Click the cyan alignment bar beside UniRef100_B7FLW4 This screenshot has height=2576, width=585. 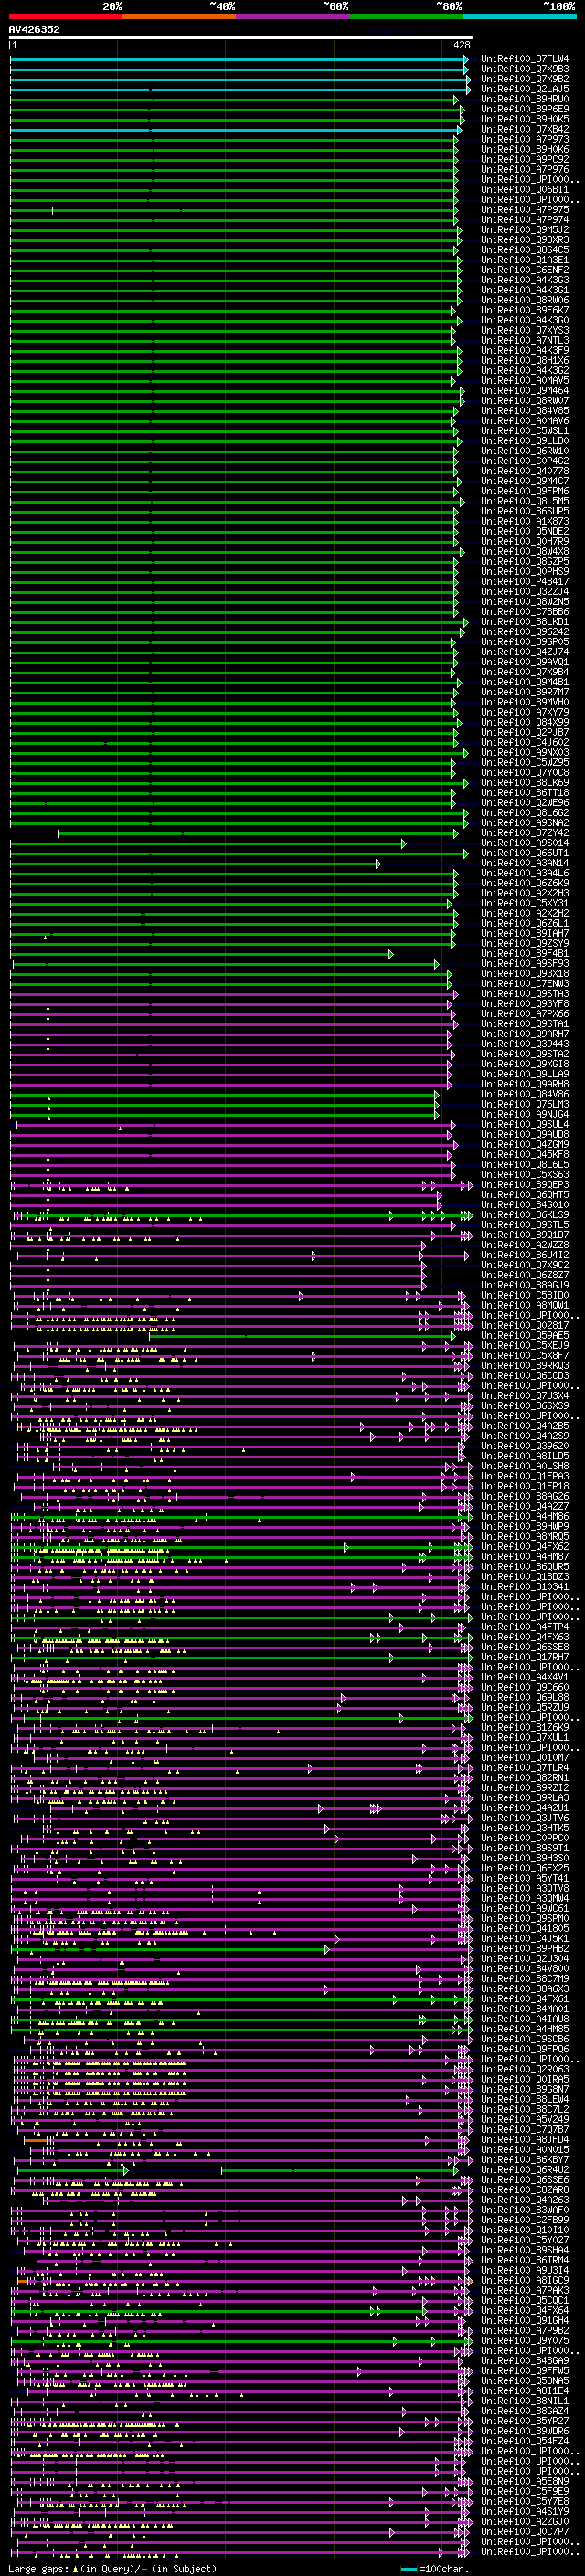[x=239, y=59]
